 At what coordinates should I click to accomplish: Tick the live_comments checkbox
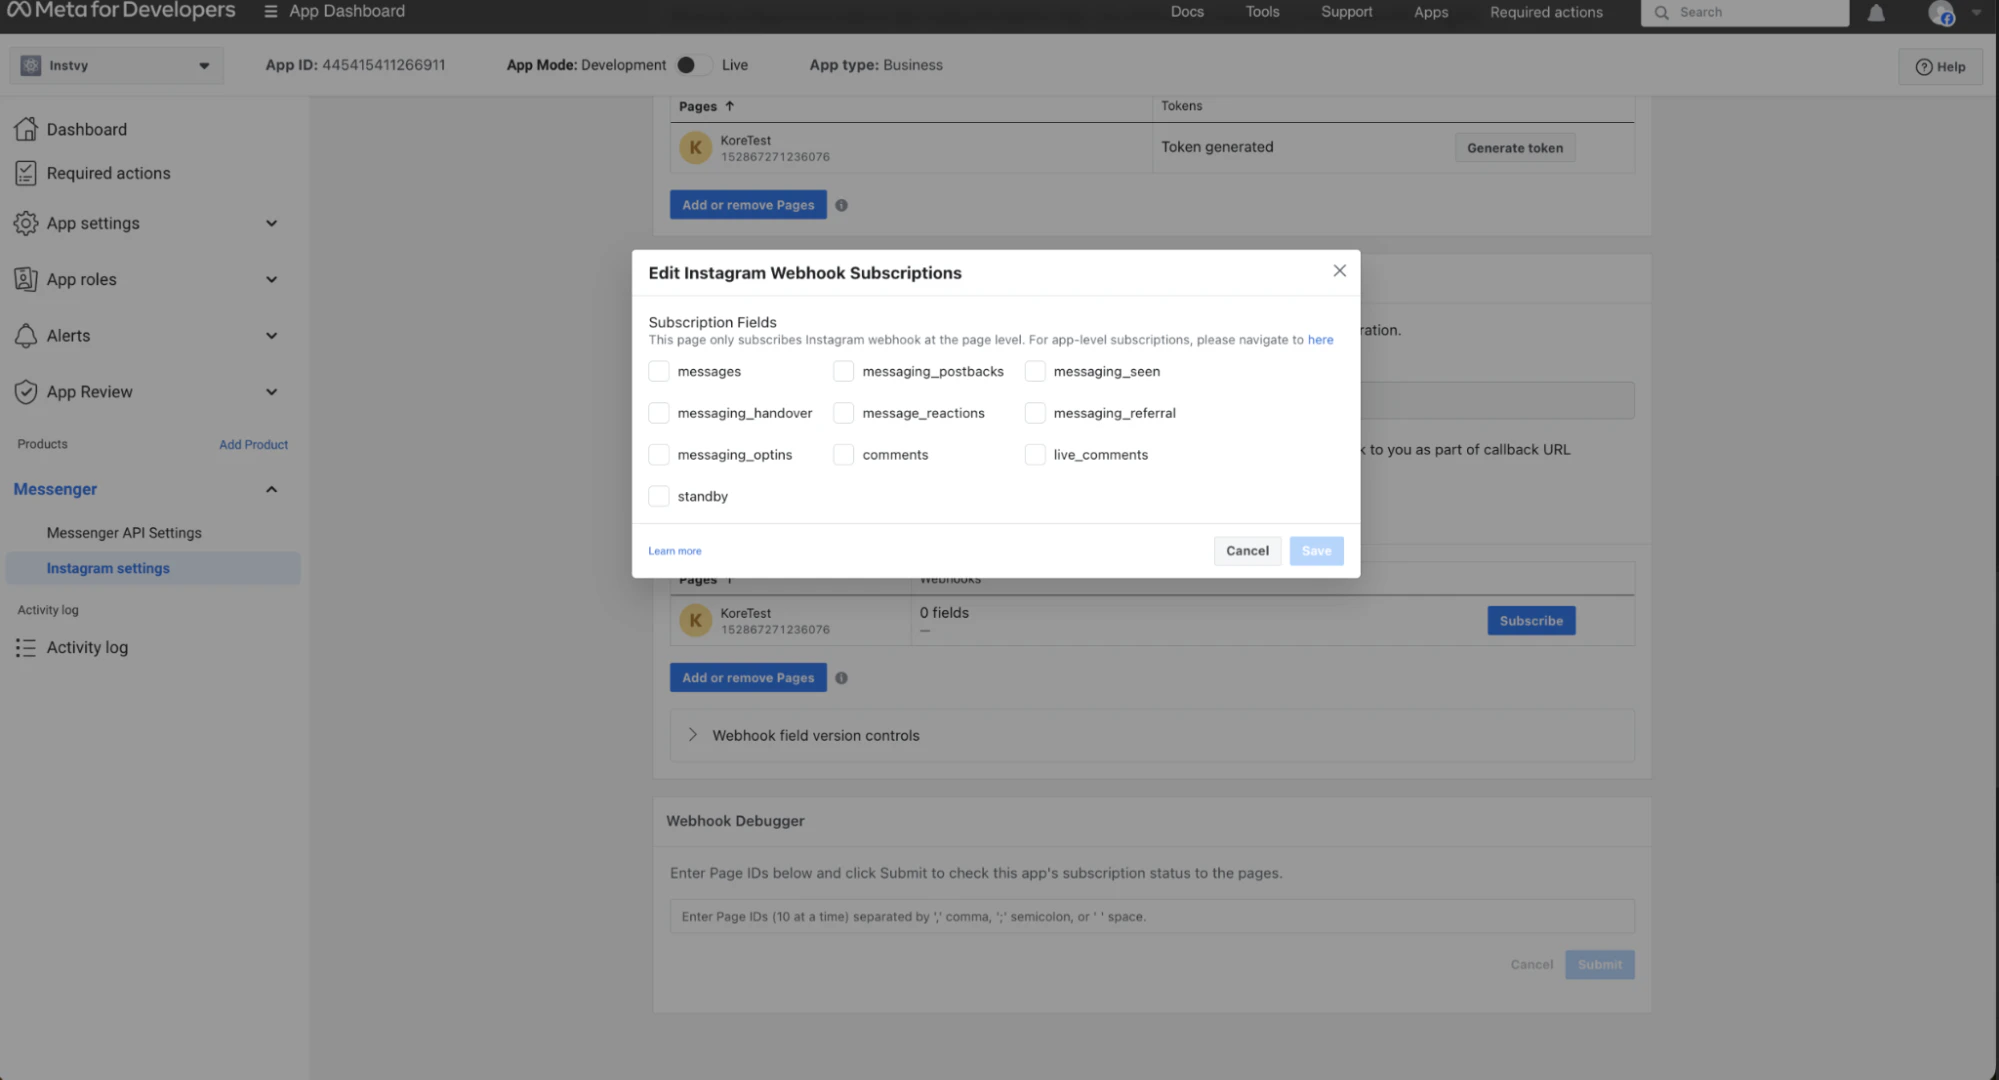point(1034,455)
